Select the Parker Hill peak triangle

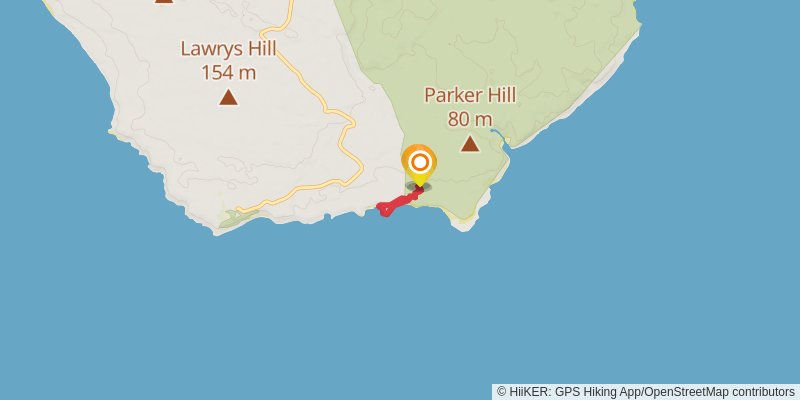click(470, 143)
